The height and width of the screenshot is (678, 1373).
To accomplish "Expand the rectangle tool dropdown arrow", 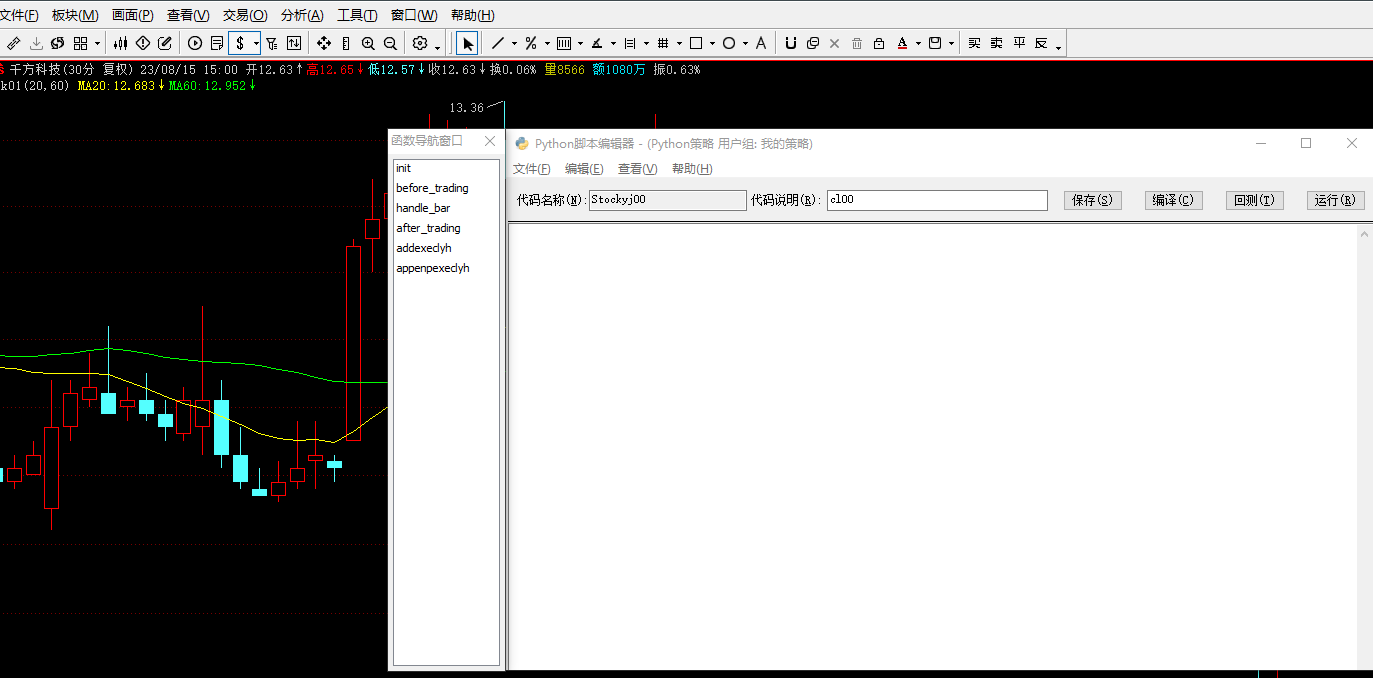I will 712,43.
